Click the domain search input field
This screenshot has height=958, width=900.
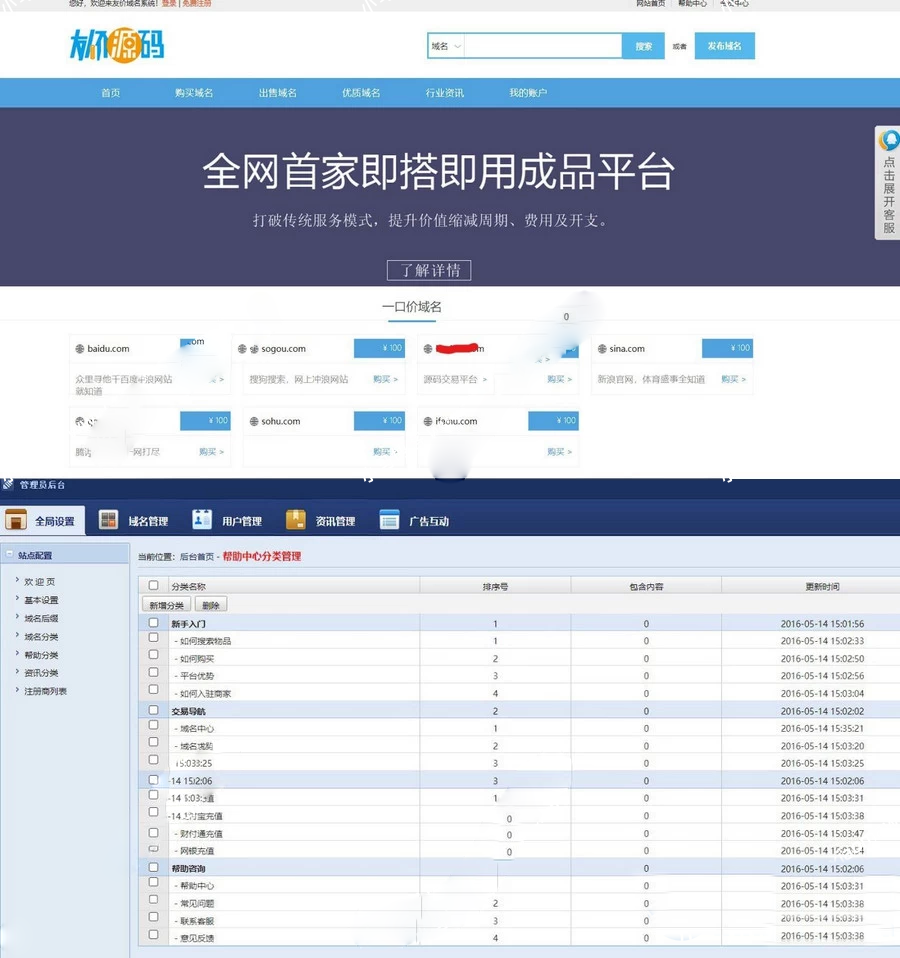pos(543,46)
